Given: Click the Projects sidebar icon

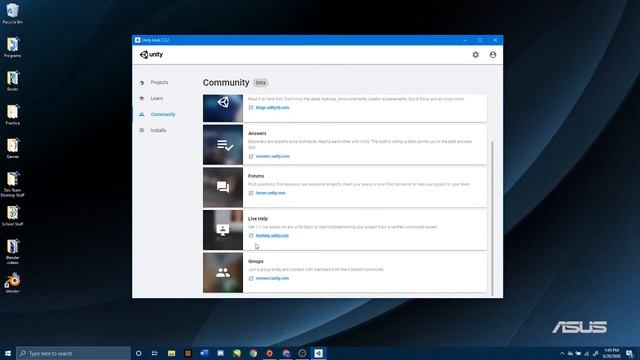Looking at the screenshot, I should tap(142, 83).
